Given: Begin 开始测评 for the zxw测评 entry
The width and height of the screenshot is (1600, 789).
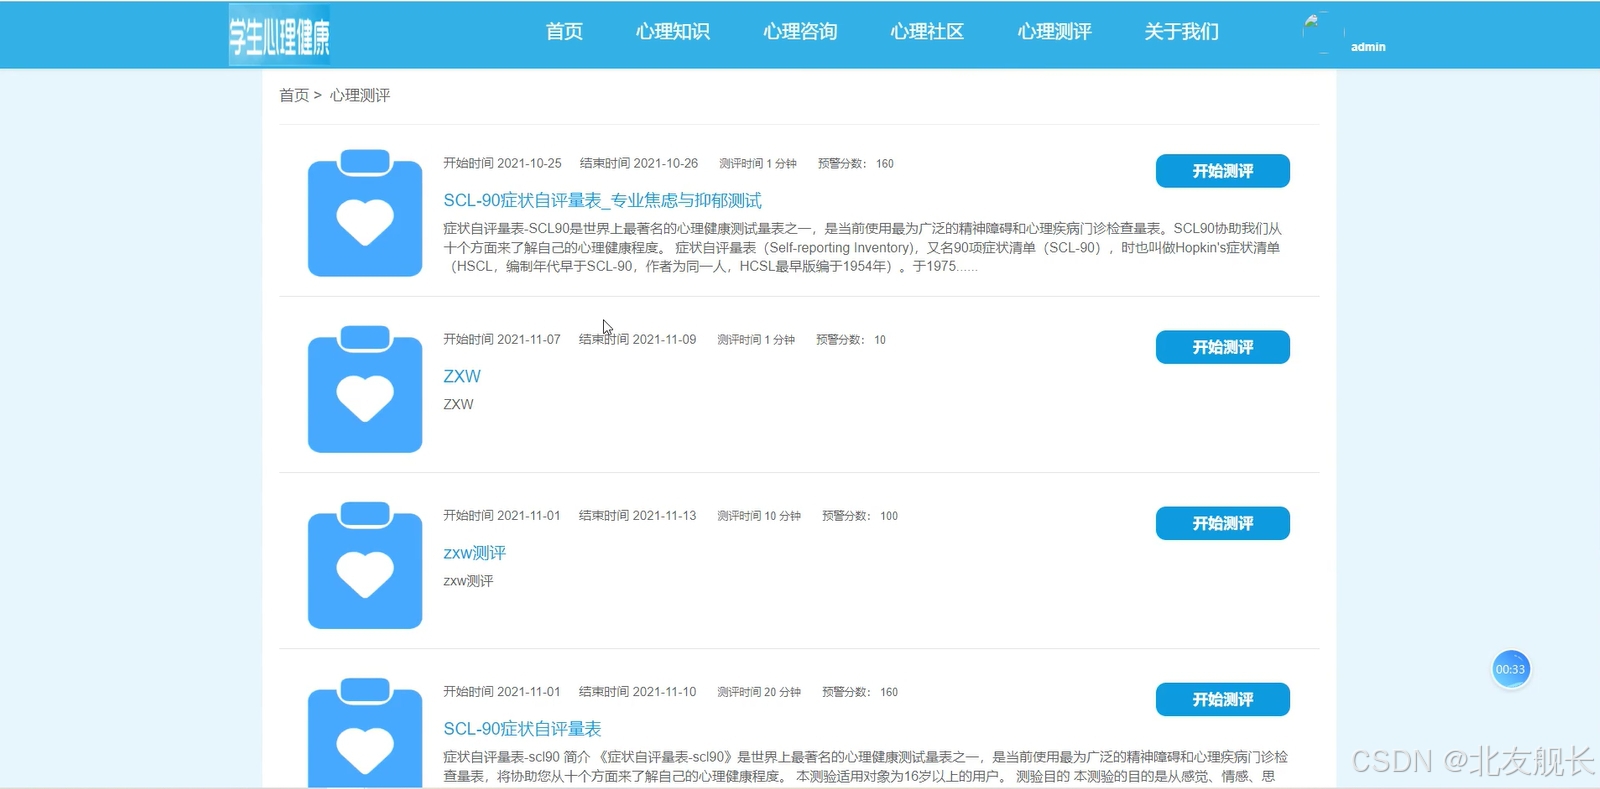Looking at the screenshot, I should coord(1222,523).
